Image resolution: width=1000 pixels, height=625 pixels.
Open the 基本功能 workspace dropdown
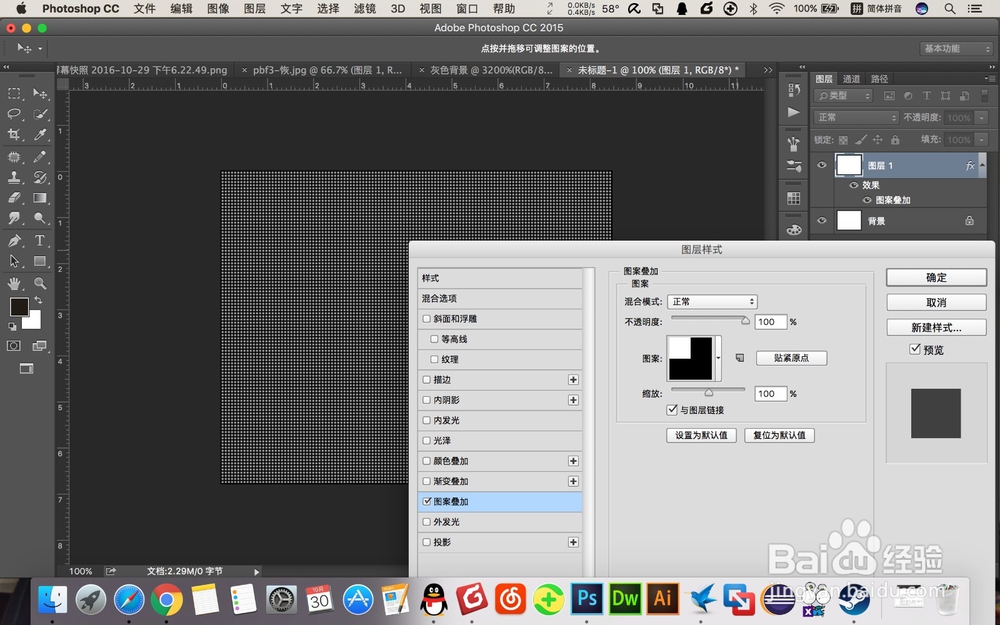pyautogui.click(x=956, y=48)
